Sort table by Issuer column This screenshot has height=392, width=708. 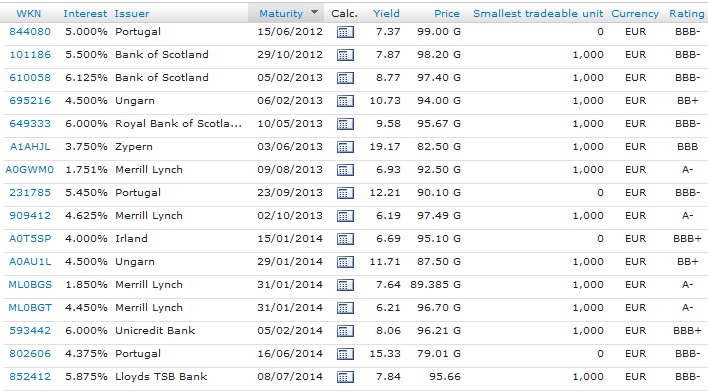pos(132,14)
